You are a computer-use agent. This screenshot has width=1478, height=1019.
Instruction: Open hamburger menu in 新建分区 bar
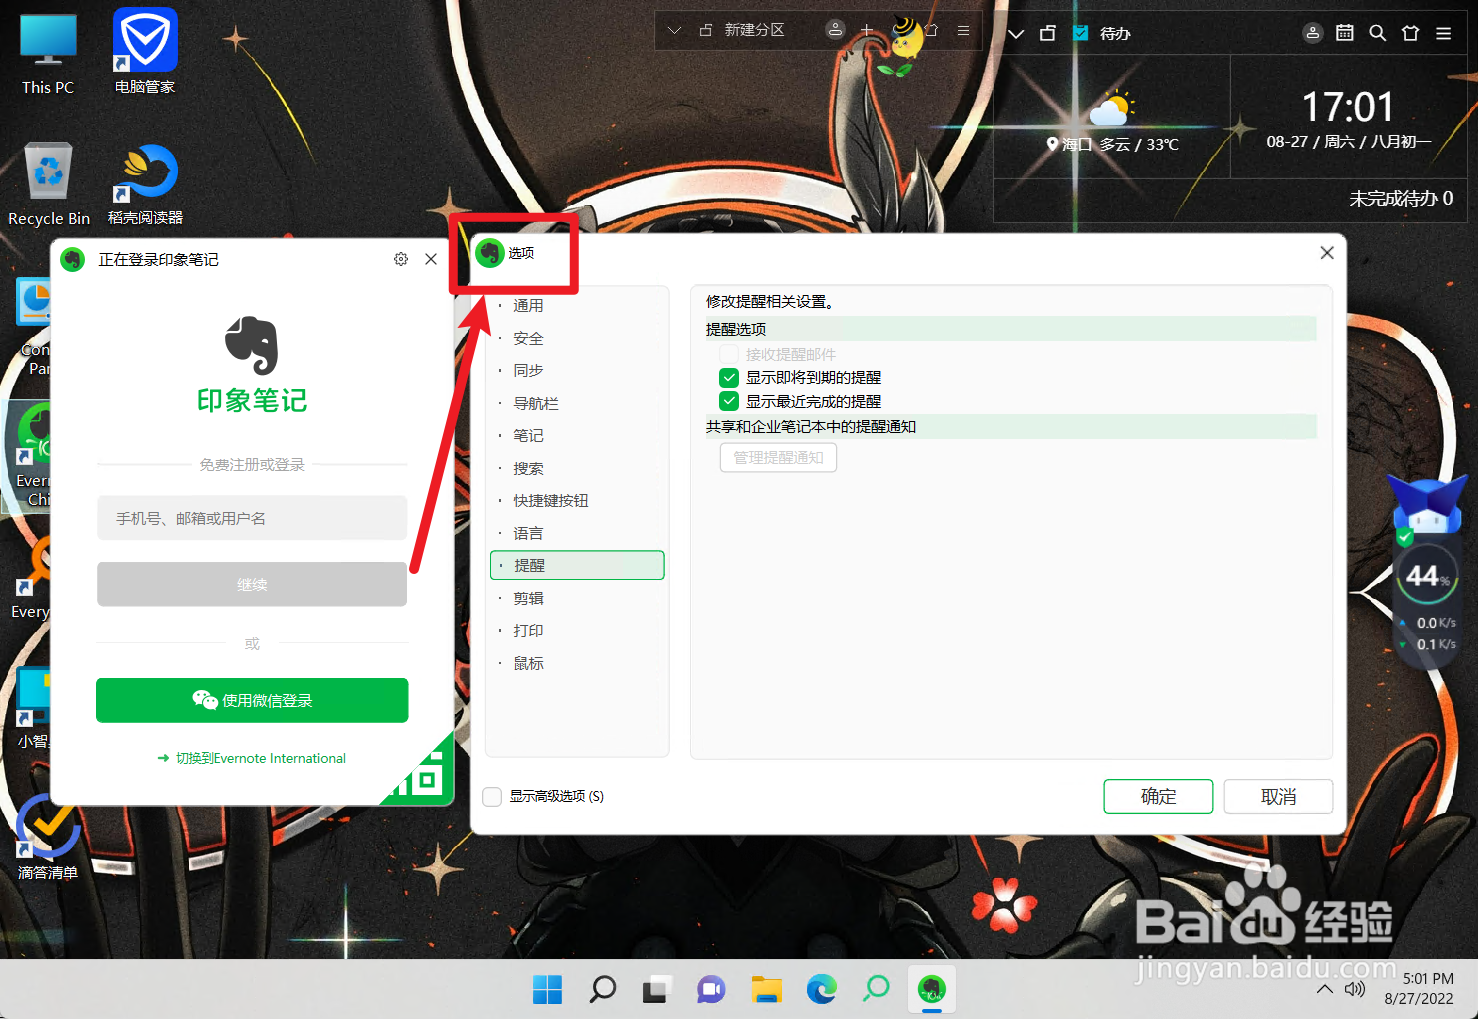click(963, 31)
